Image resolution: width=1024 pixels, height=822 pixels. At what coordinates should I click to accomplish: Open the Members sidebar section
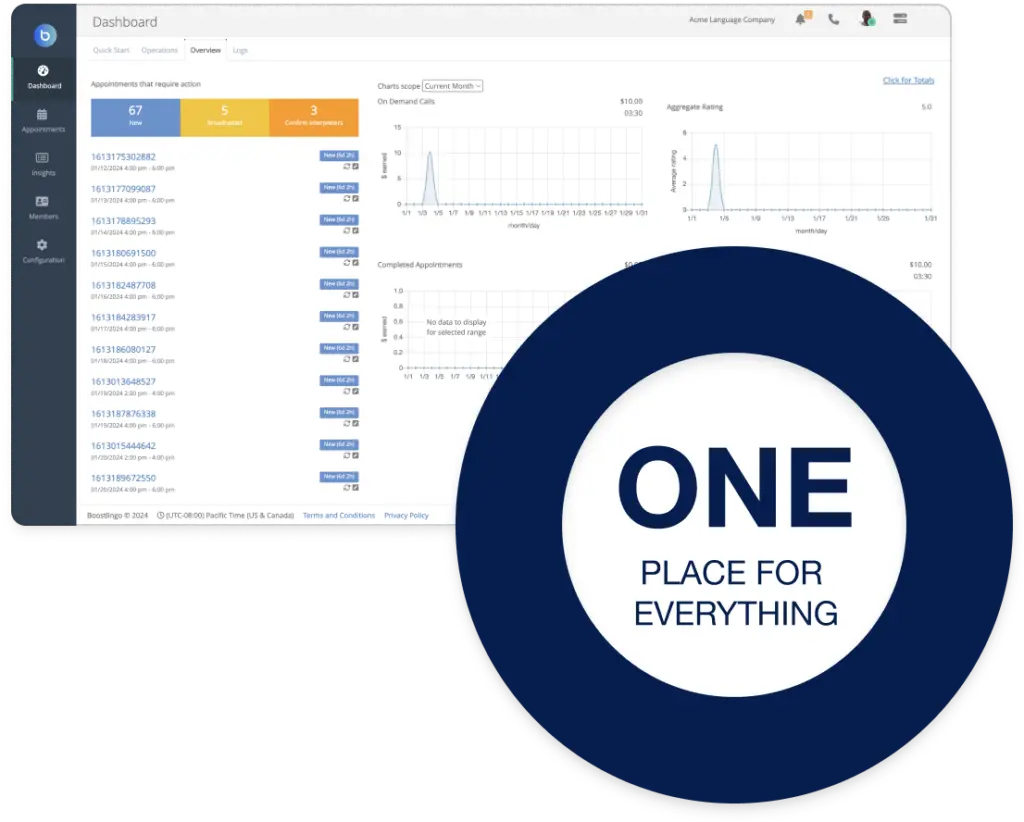(43, 208)
